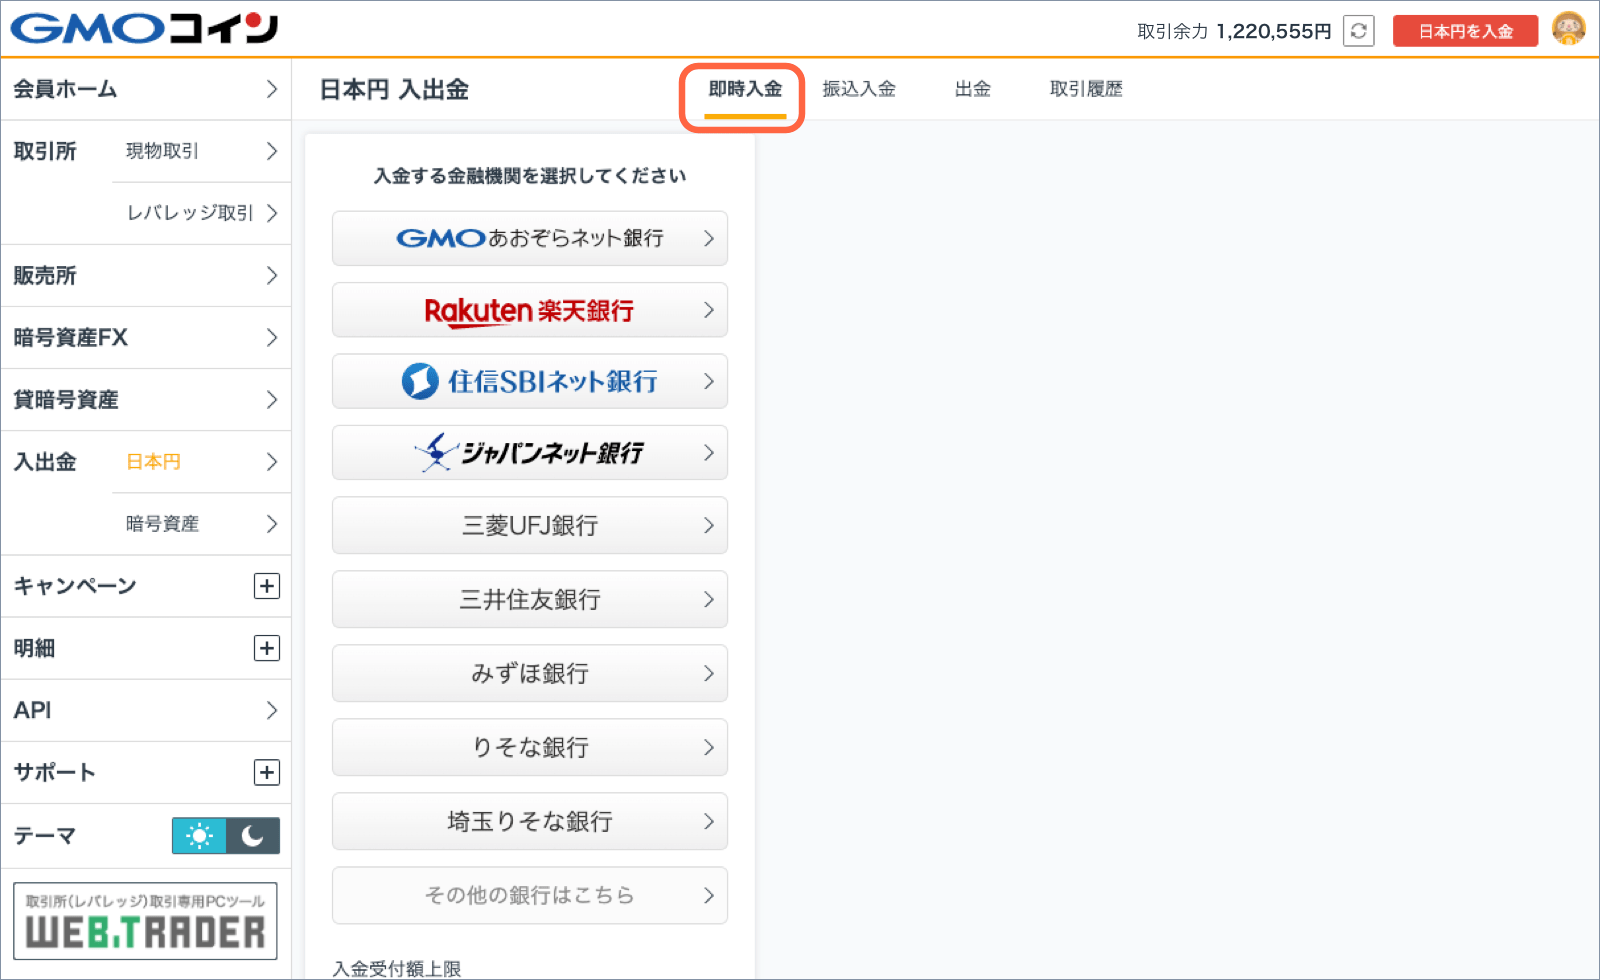Go to 会員ホーム
1600x980 pixels.
(146, 89)
